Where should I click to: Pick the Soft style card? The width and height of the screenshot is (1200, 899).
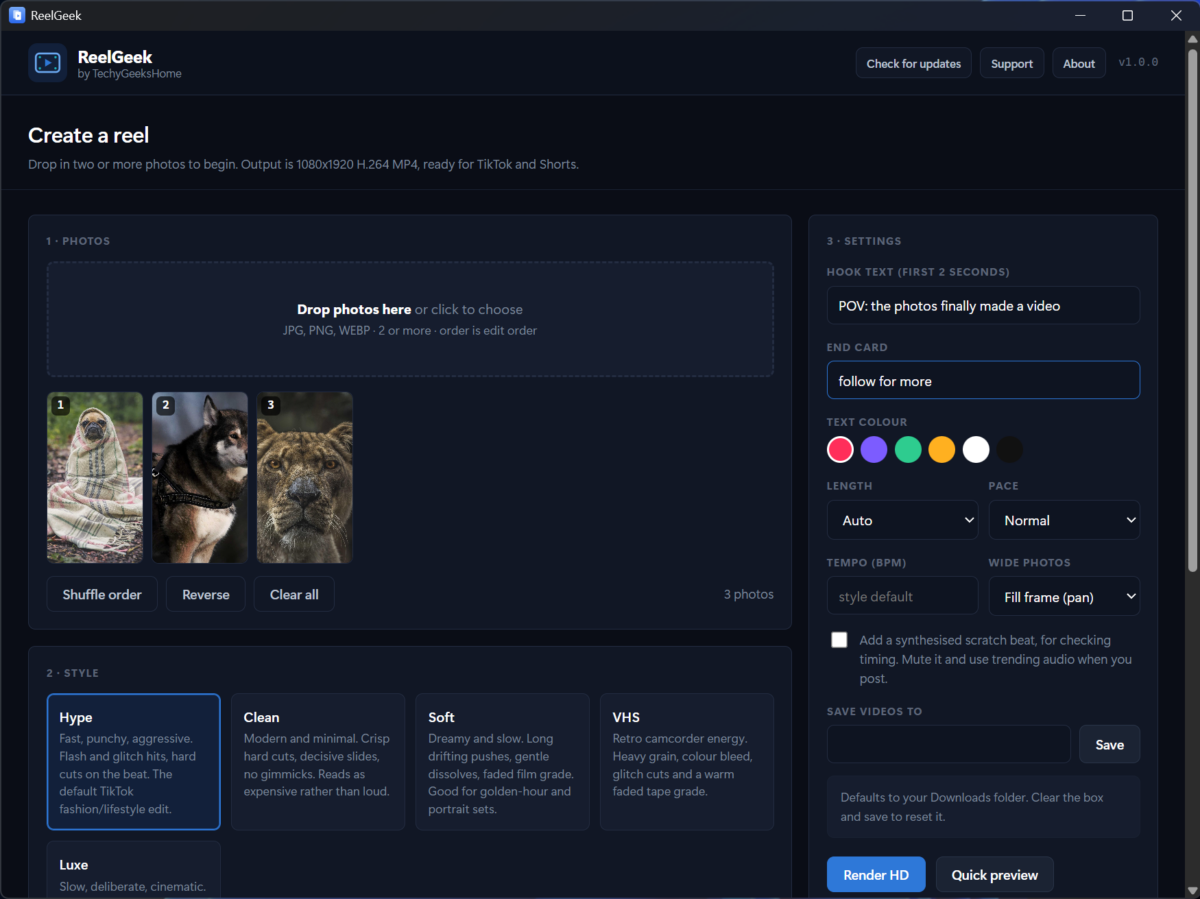[502, 761]
